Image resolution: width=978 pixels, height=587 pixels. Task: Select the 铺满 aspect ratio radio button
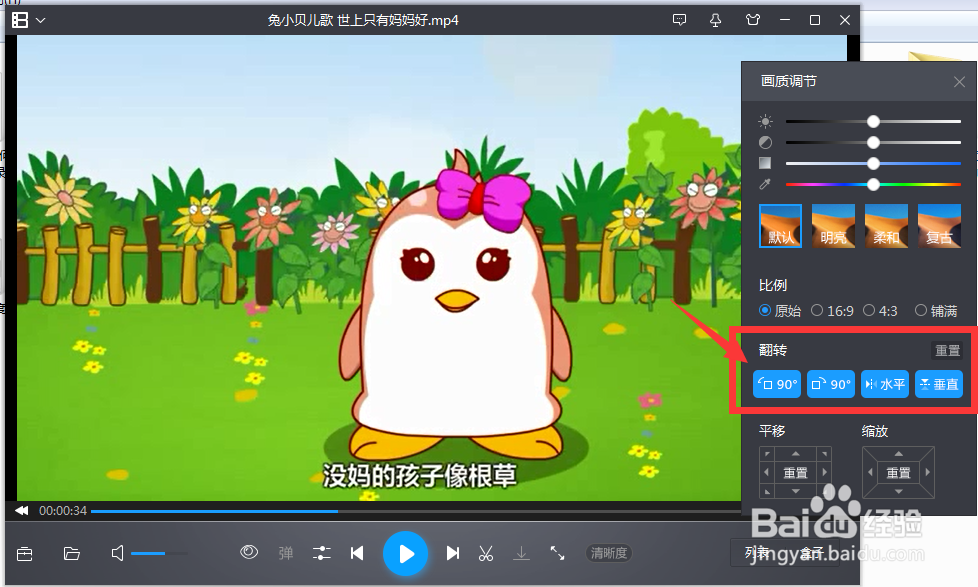921,310
